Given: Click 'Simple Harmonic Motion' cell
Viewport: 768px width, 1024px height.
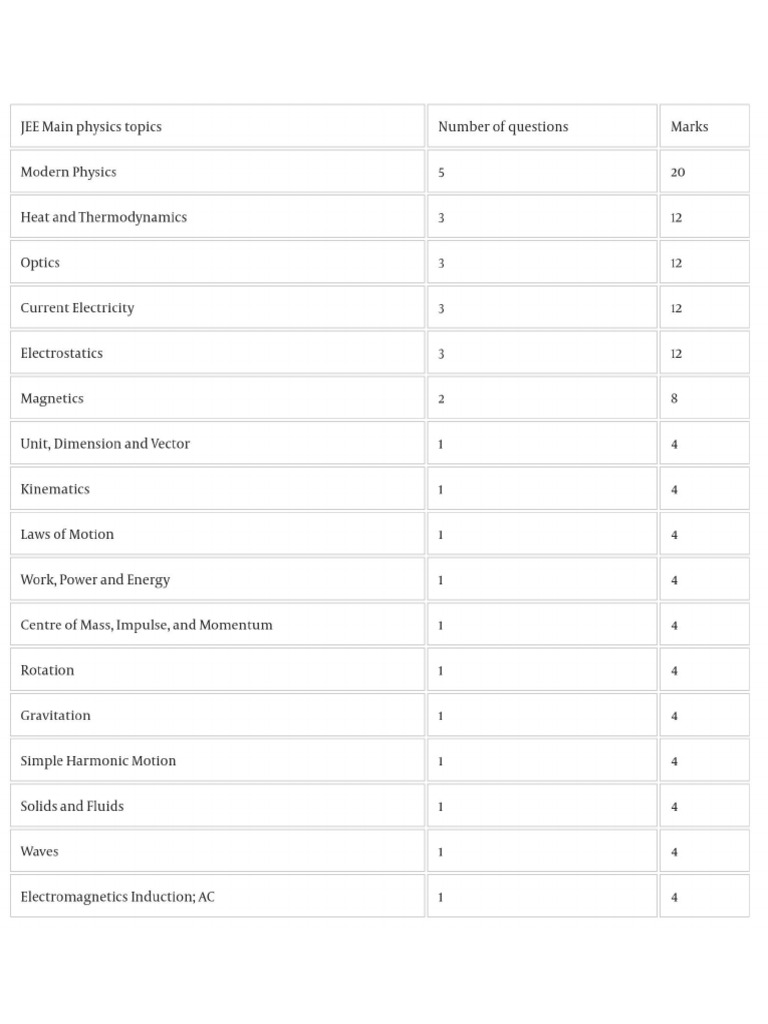Looking at the screenshot, I should pyautogui.click(x=217, y=760).
